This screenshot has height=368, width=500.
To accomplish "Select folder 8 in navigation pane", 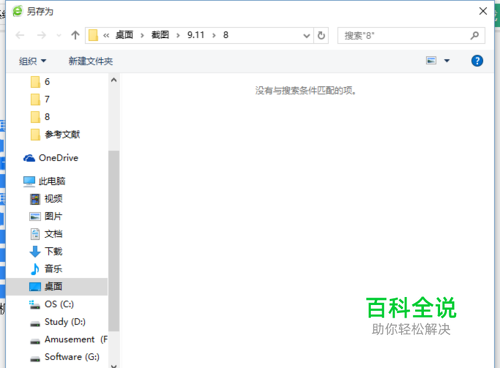I will pos(47,117).
